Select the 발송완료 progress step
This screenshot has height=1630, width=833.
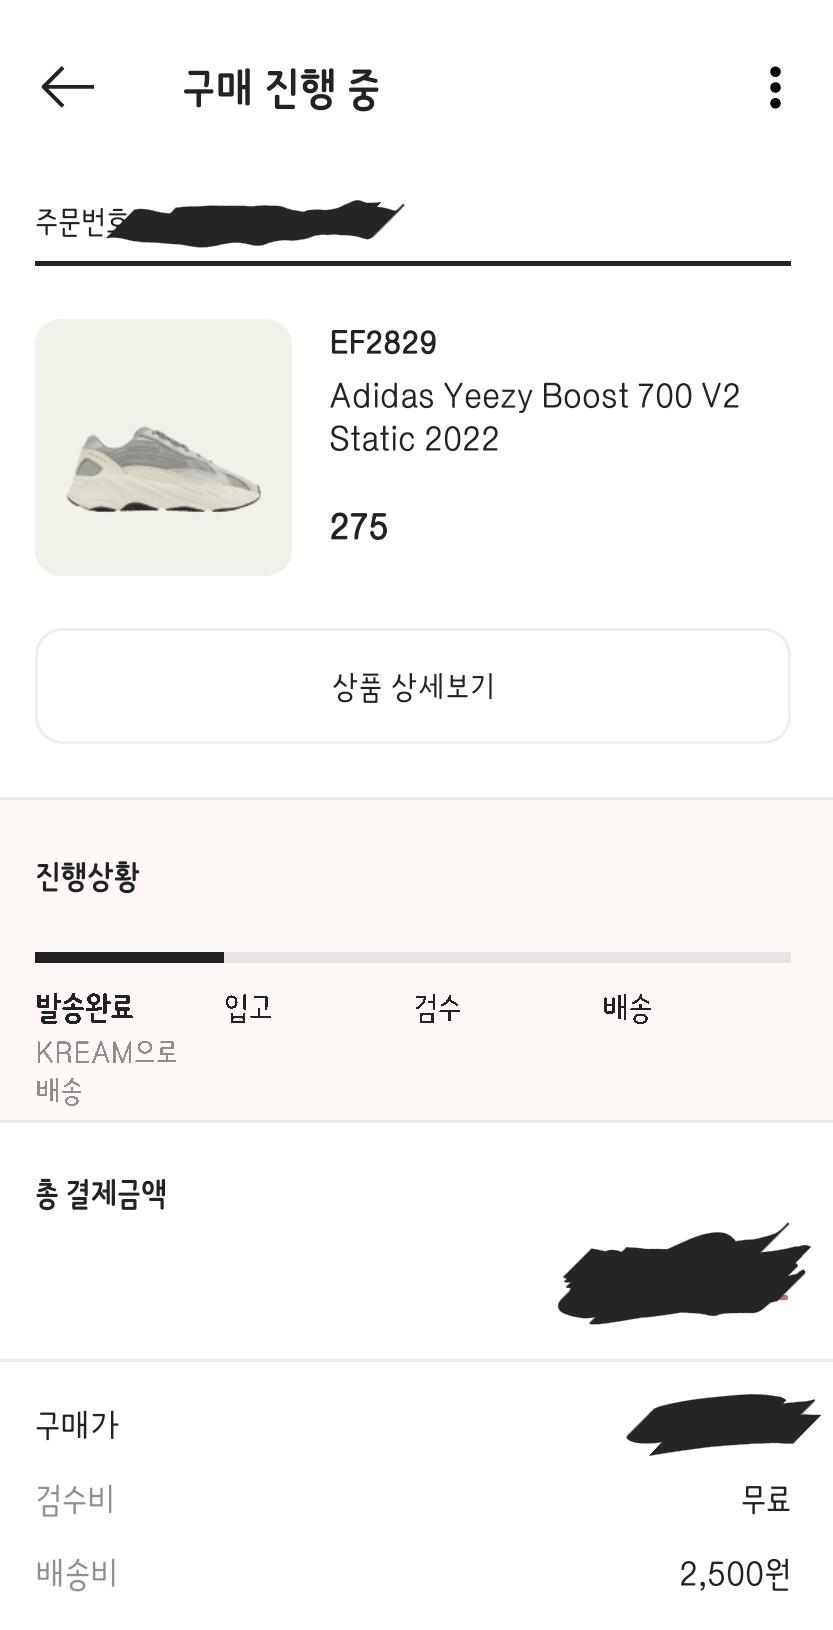[x=85, y=1007]
